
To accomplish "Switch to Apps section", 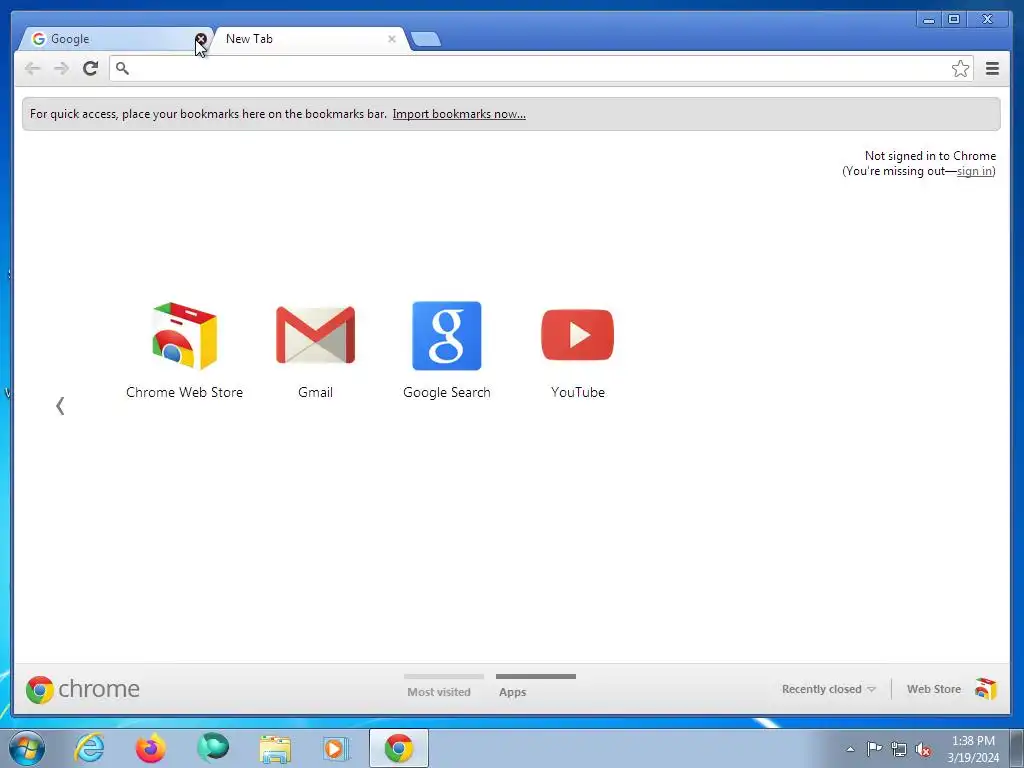I will [536, 686].
